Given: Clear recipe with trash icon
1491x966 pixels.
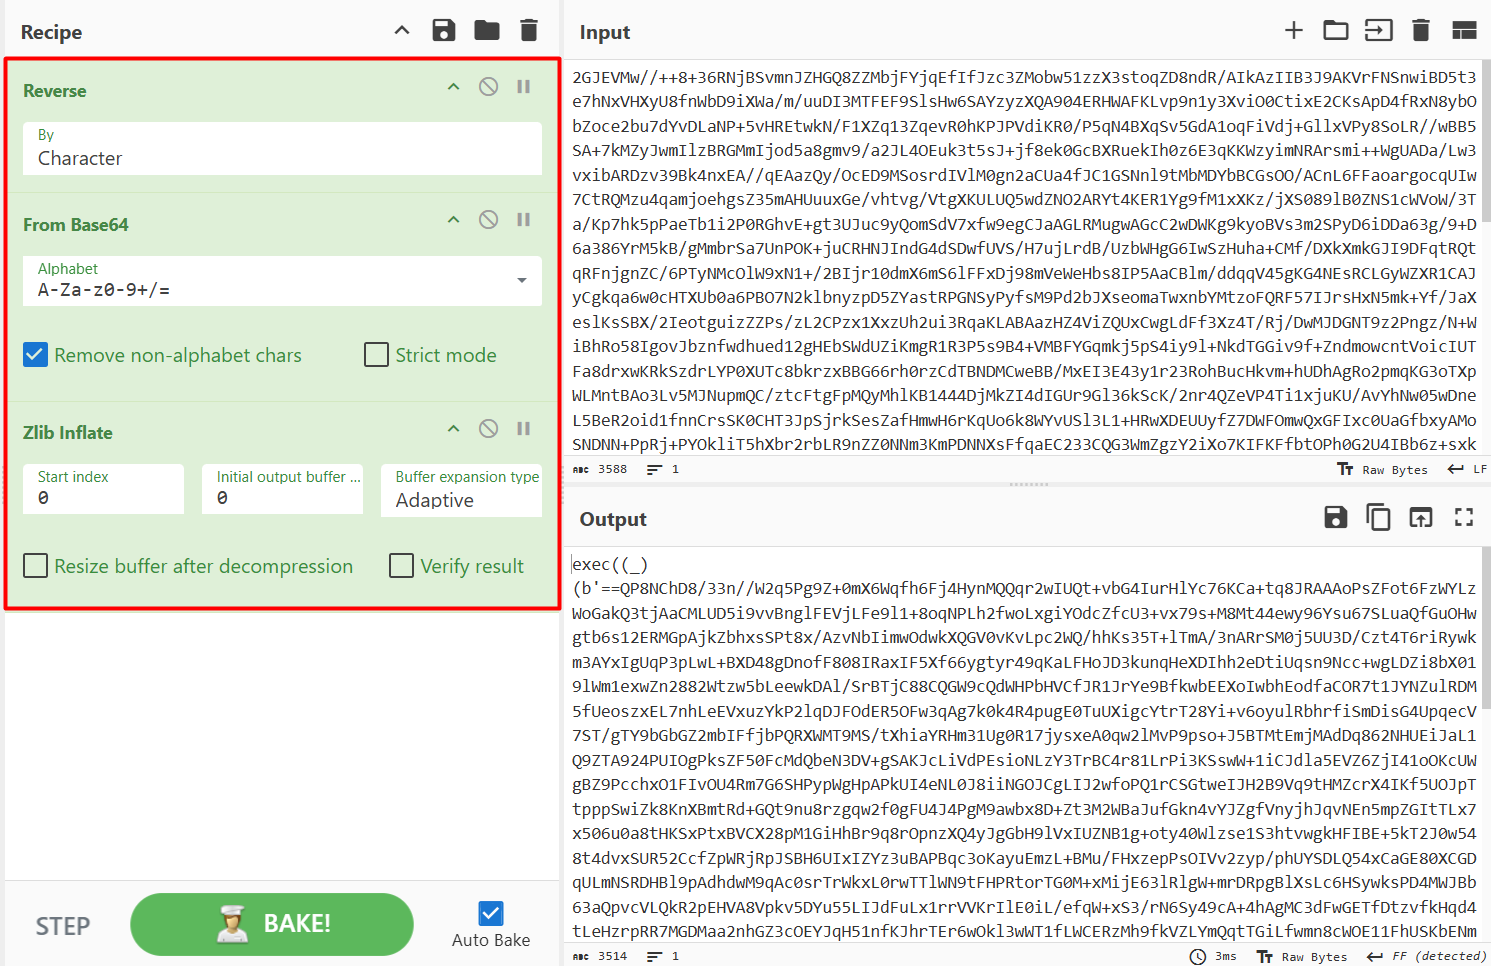Looking at the screenshot, I should [529, 30].
